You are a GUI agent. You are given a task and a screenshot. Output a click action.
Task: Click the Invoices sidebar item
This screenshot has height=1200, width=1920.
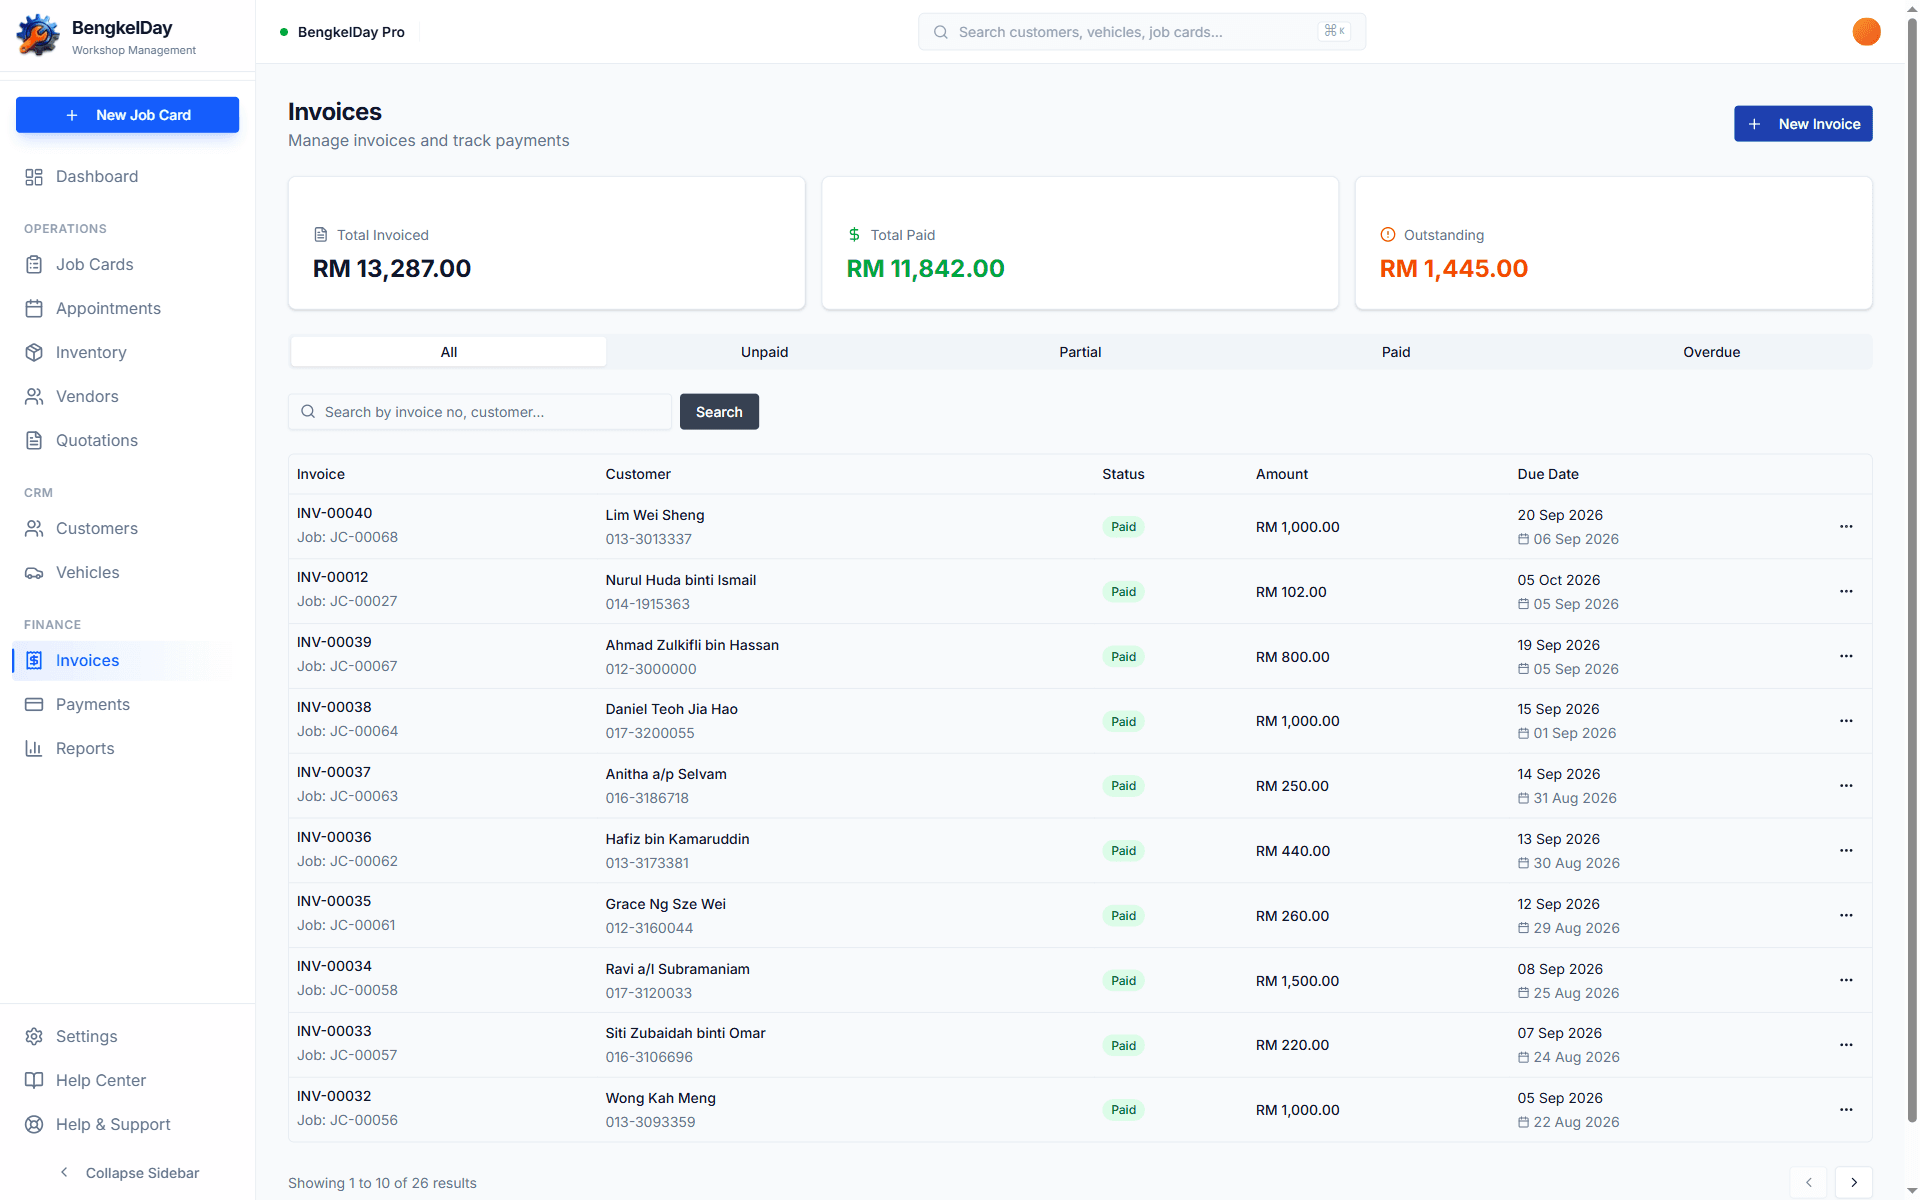tap(127, 660)
